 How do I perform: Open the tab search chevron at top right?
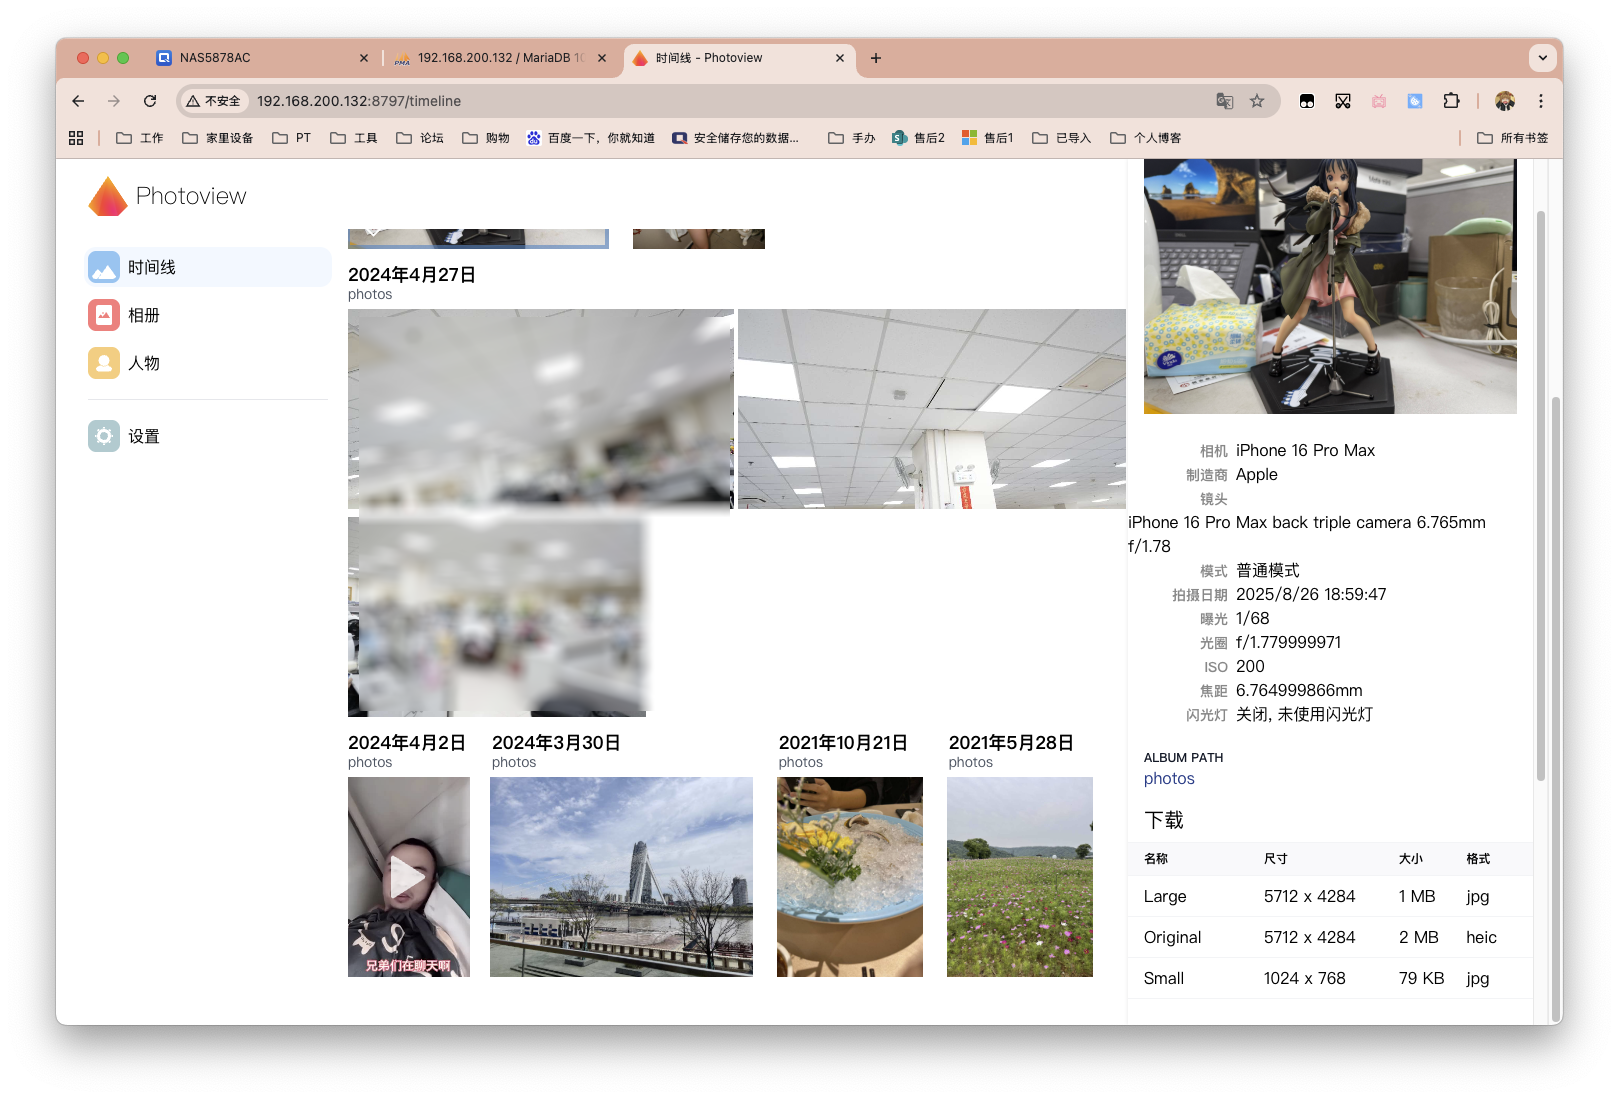(x=1543, y=57)
